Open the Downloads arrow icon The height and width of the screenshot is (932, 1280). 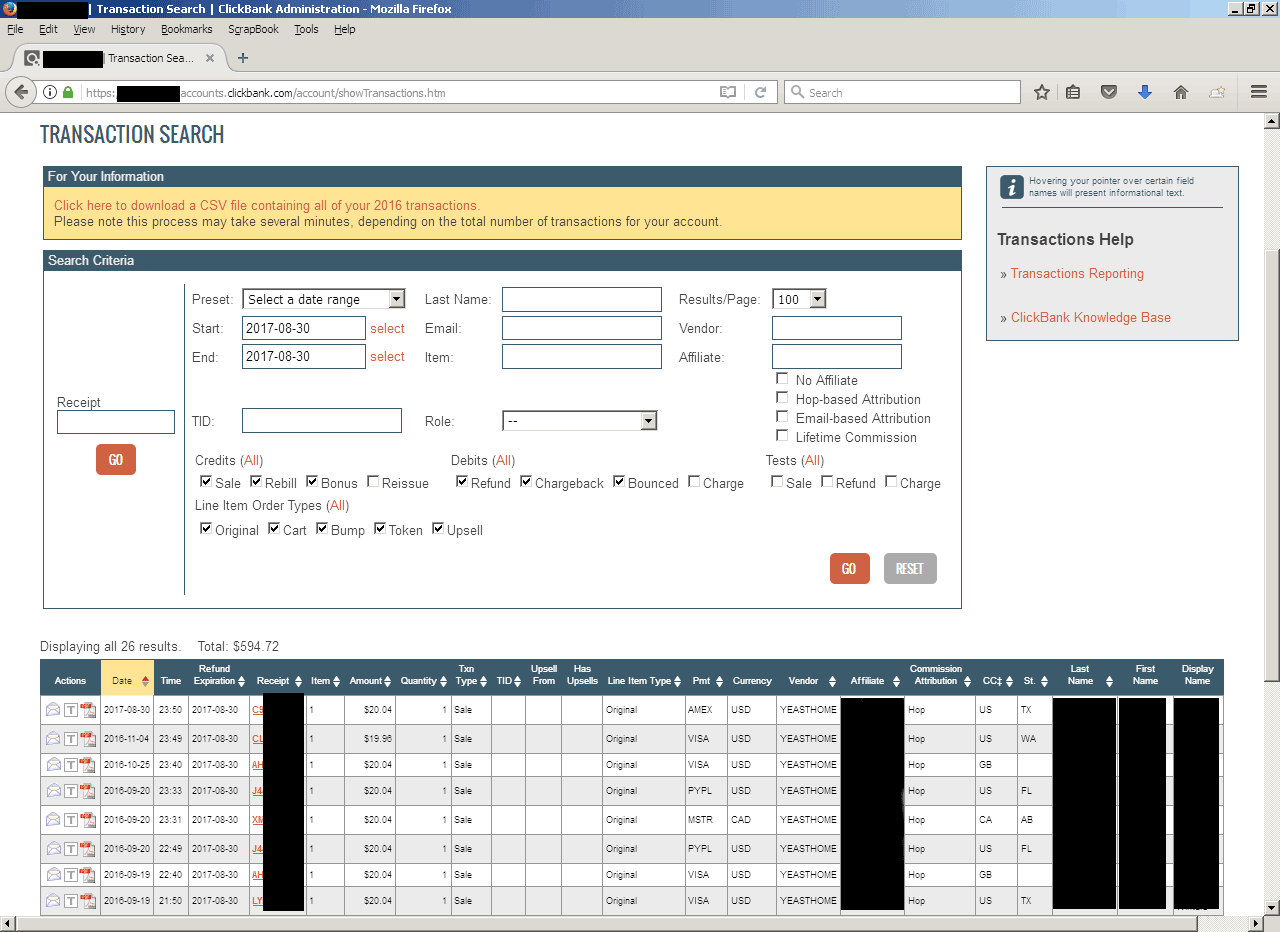pos(1145,92)
